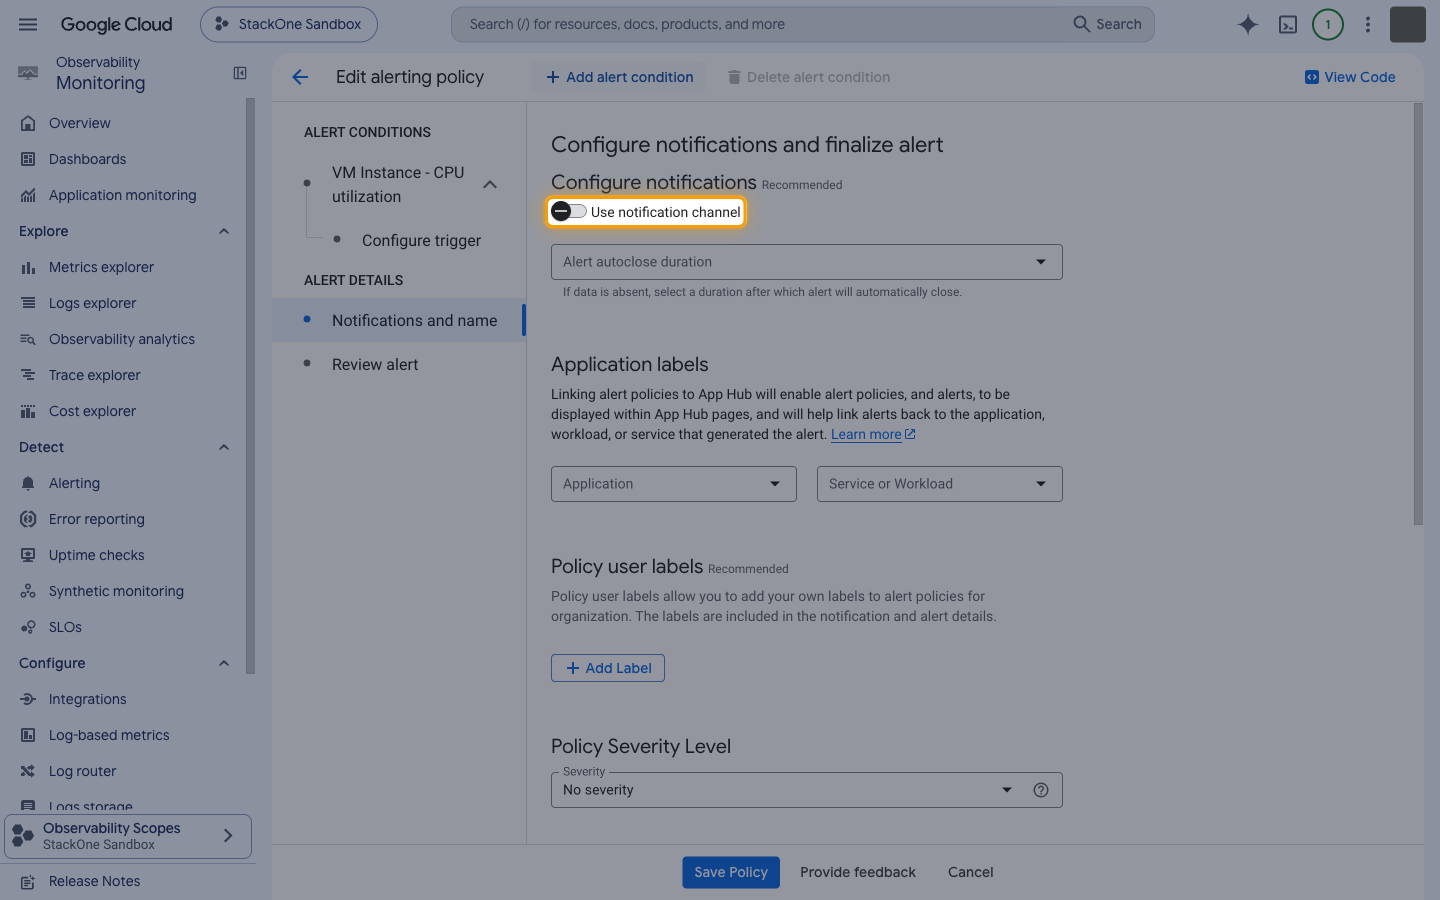This screenshot has width=1440, height=900.
Task: Open the Application dropdown
Action: click(673, 484)
